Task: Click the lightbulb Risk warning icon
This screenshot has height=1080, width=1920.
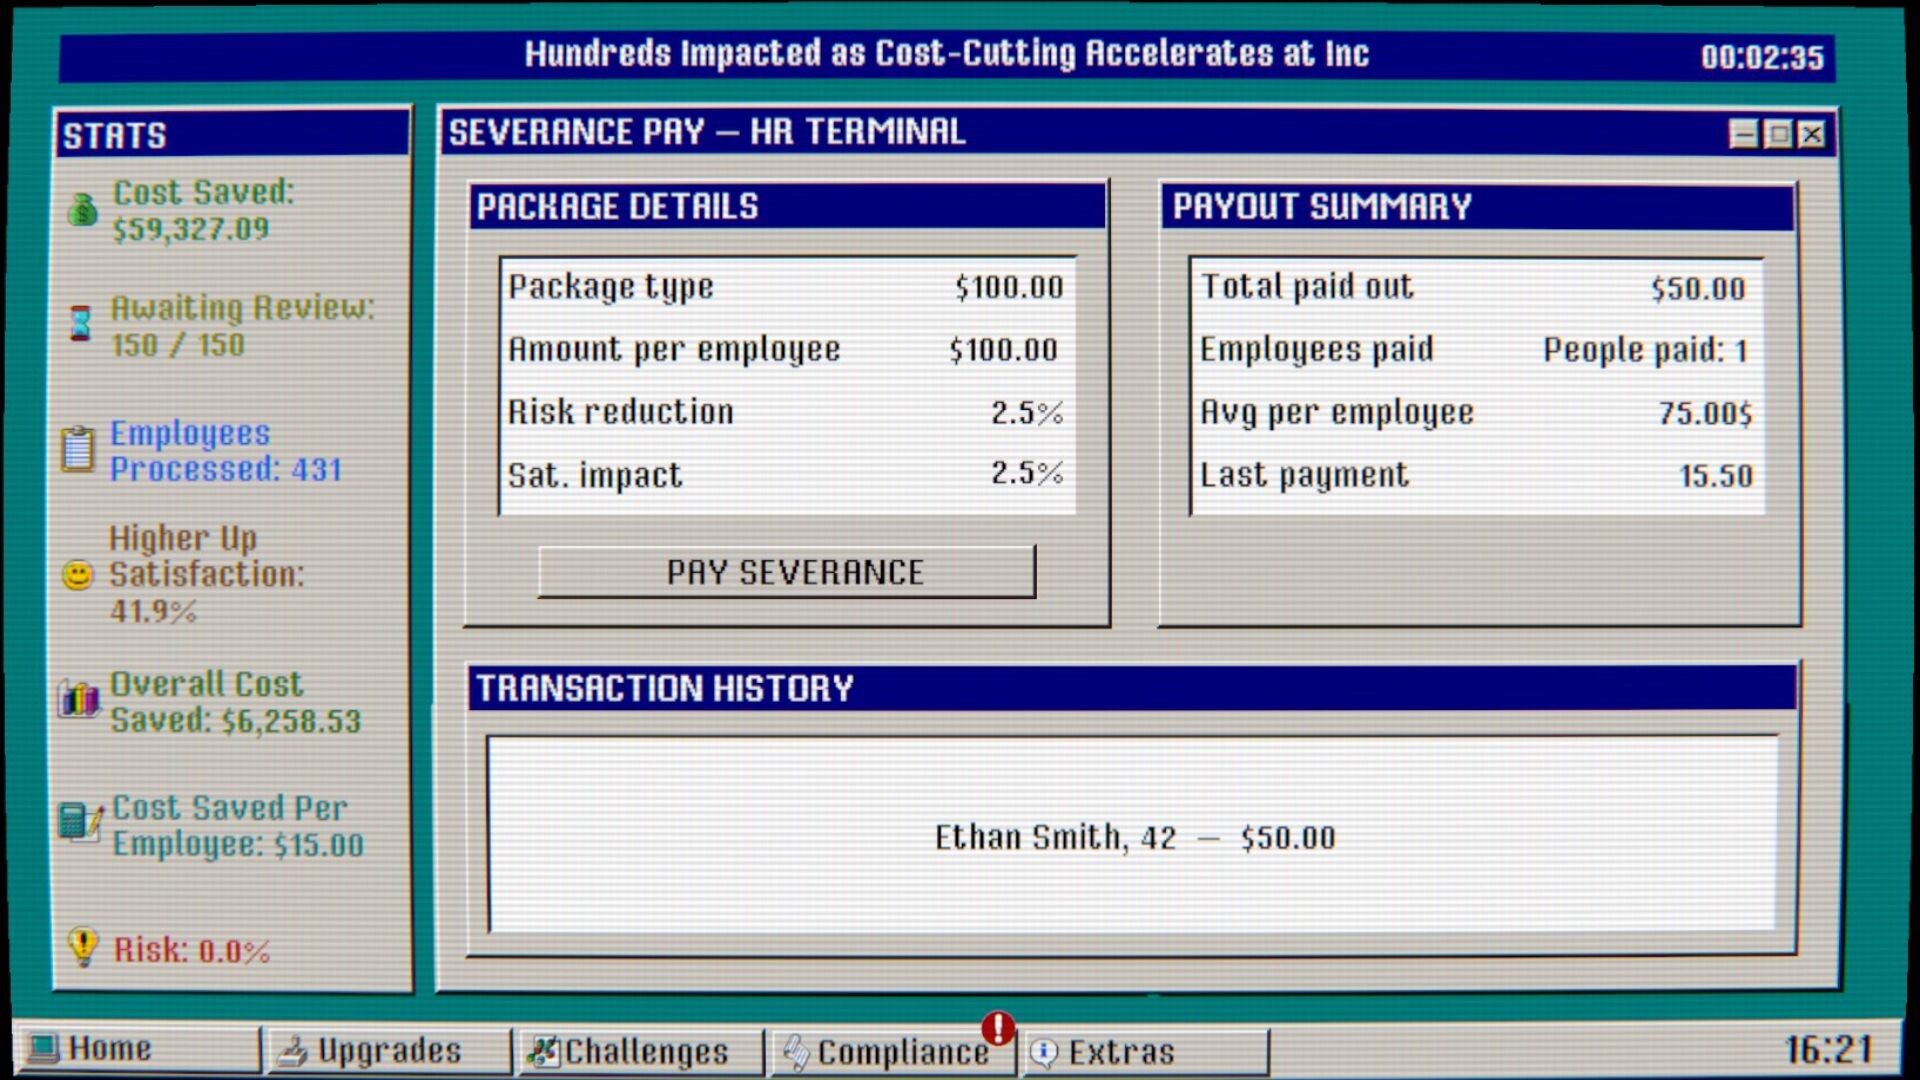Action: coord(84,946)
